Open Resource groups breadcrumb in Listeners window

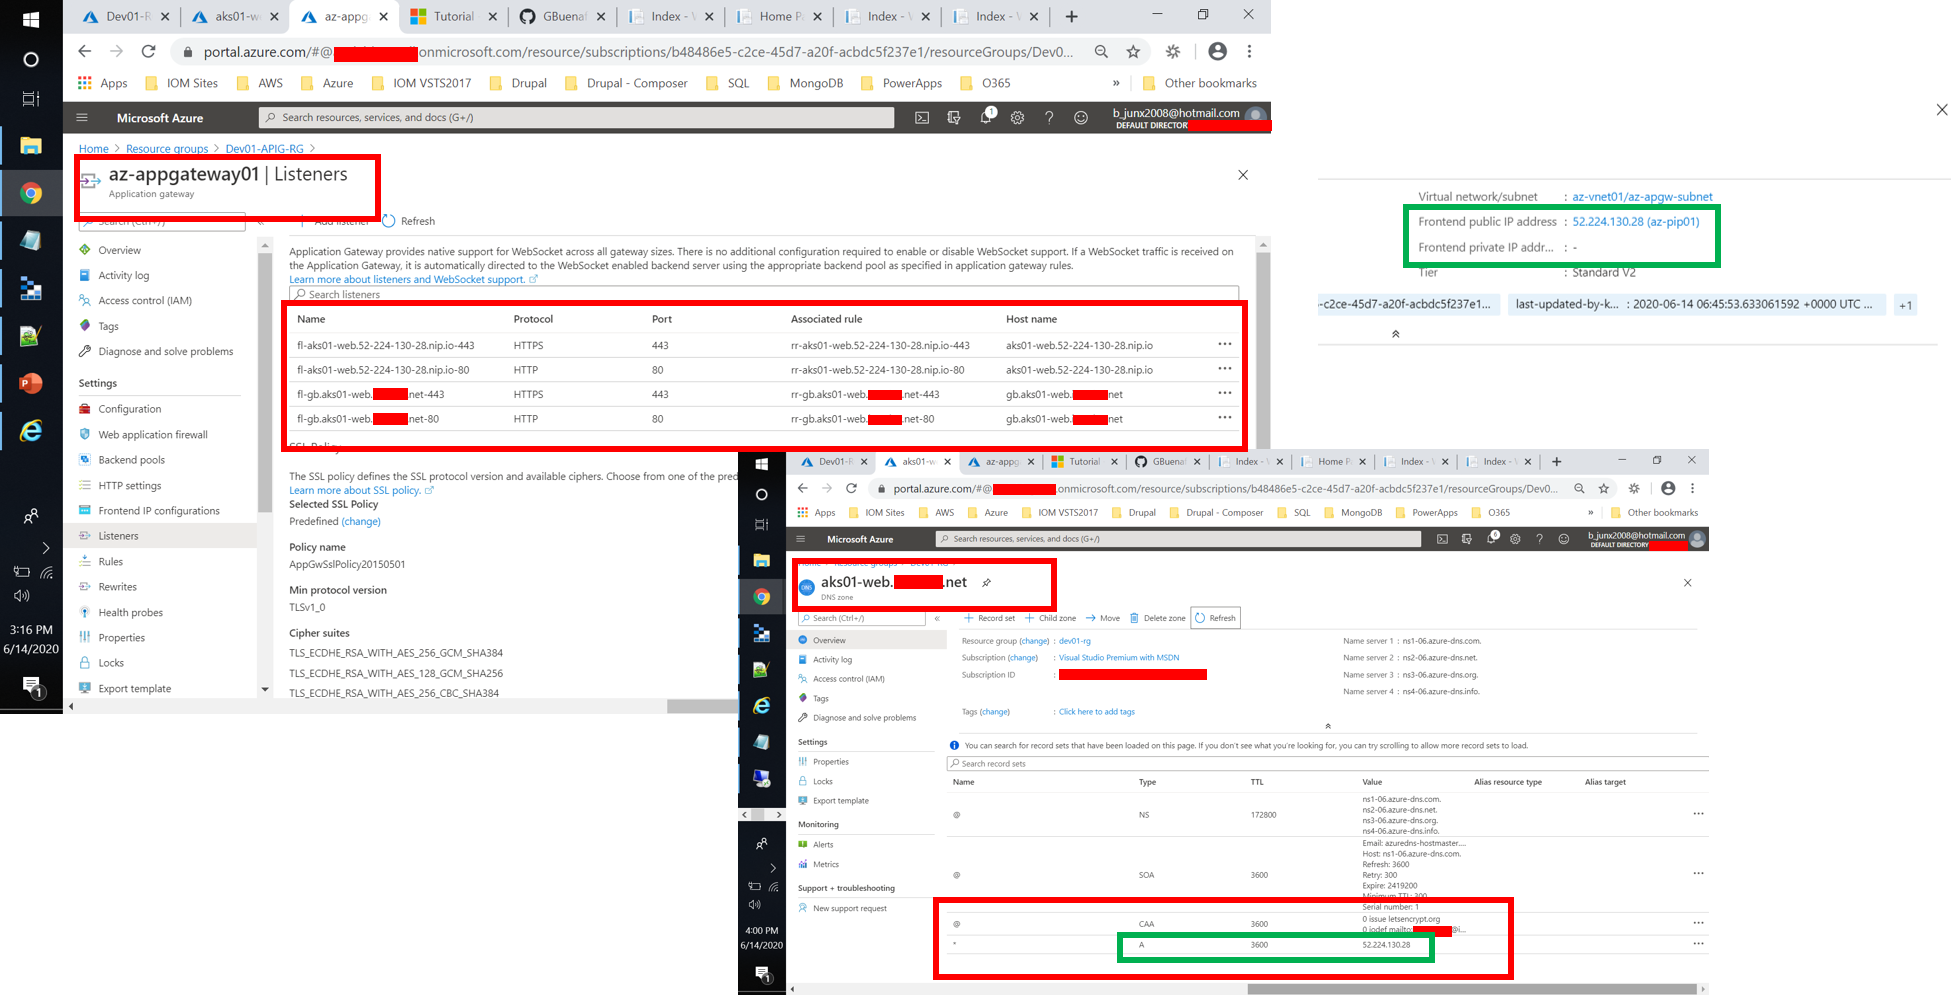tap(167, 149)
